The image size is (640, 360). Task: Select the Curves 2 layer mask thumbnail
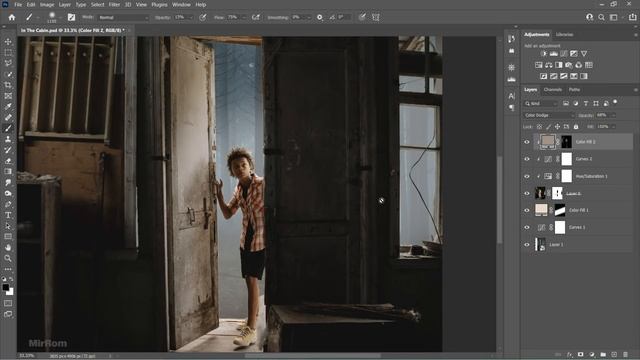567,159
